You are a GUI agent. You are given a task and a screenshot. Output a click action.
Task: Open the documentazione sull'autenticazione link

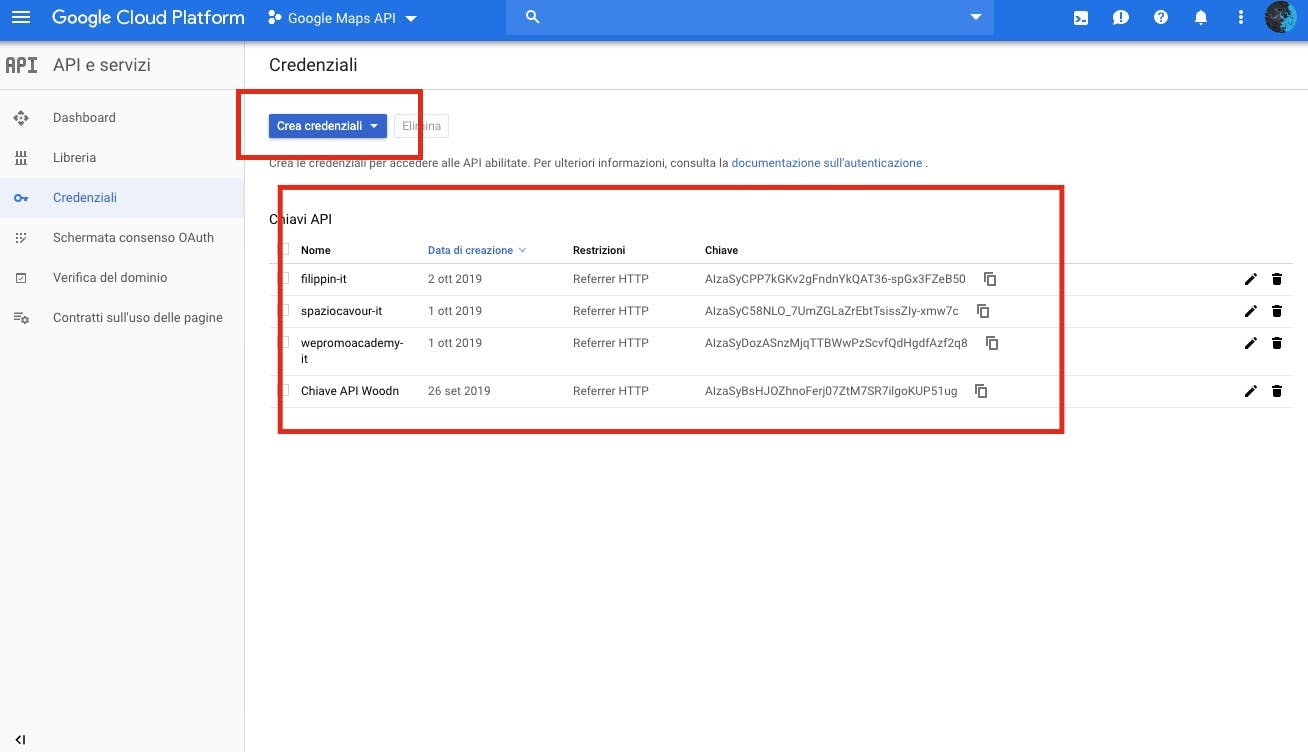click(x=827, y=162)
